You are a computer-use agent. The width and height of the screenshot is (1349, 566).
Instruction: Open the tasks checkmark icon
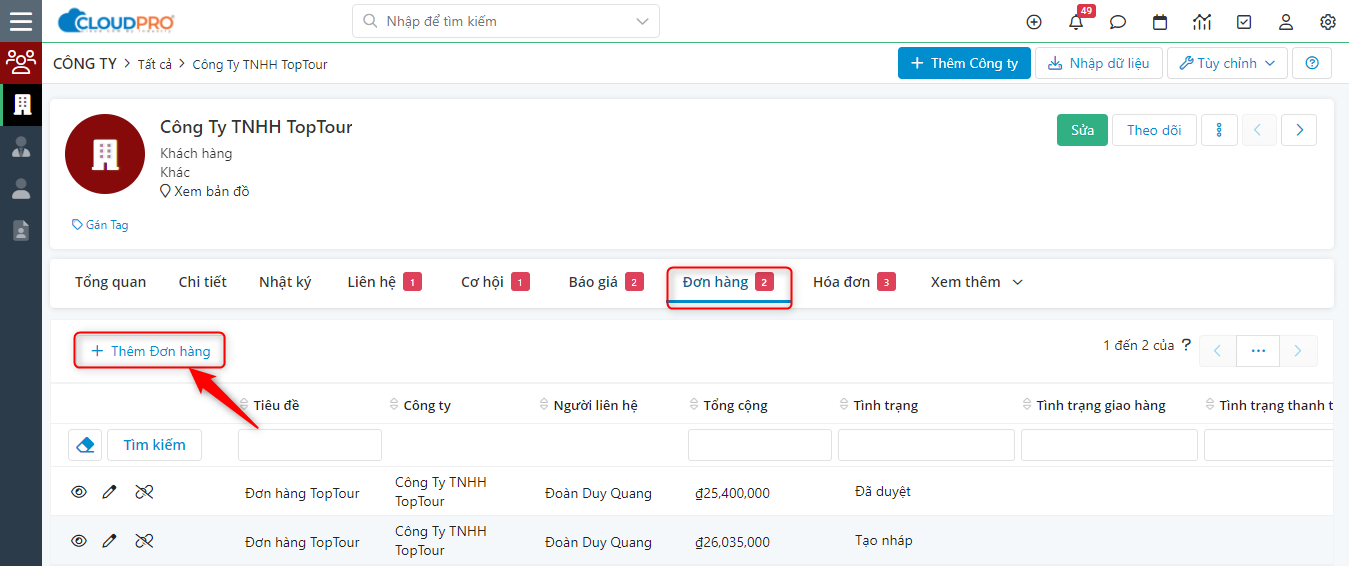(1244, 22)
